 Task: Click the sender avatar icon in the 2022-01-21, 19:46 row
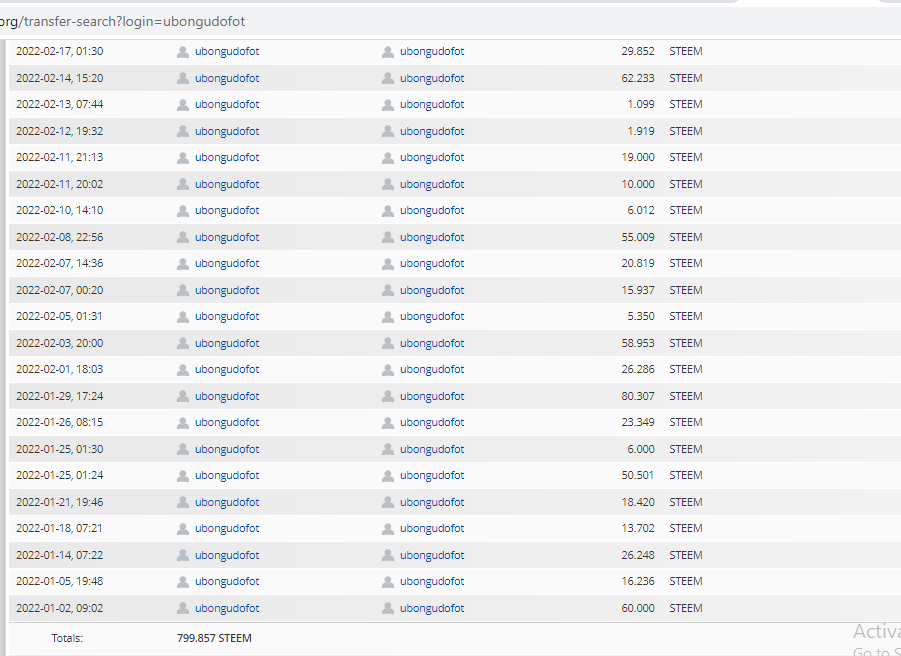point(183,503)
